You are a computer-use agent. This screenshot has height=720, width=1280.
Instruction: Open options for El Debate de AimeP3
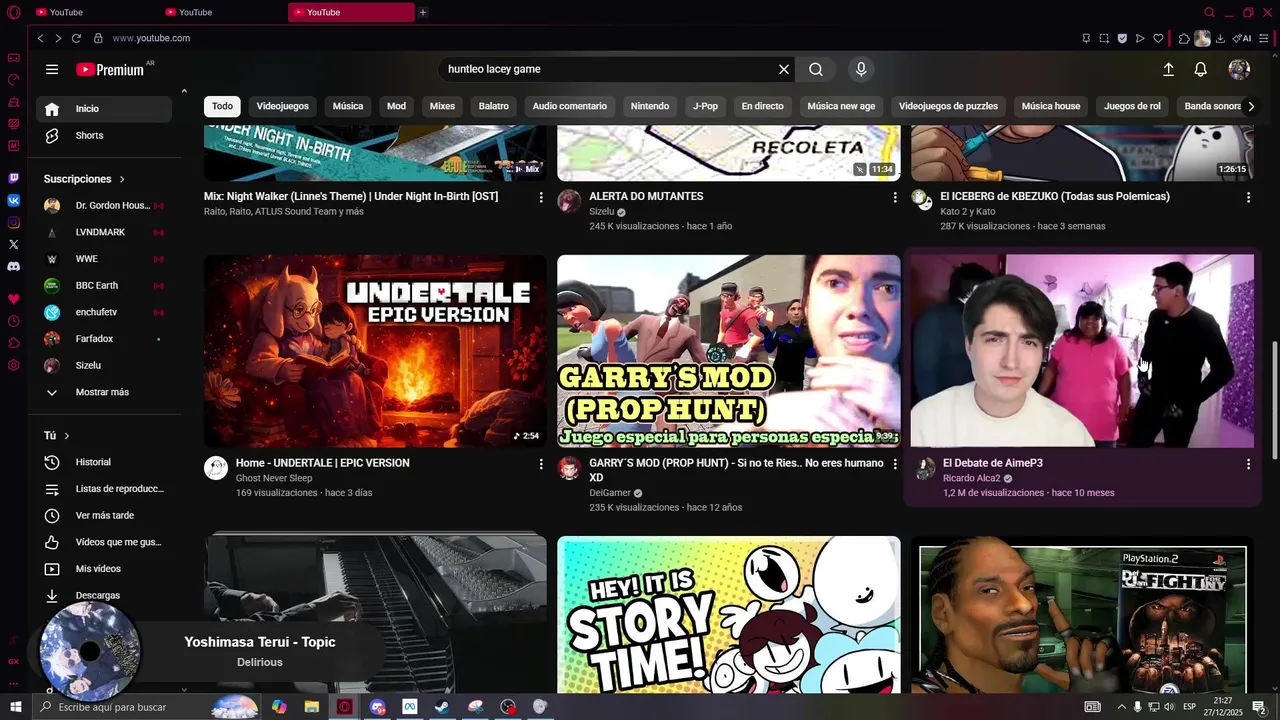[x=1248, y=464]
